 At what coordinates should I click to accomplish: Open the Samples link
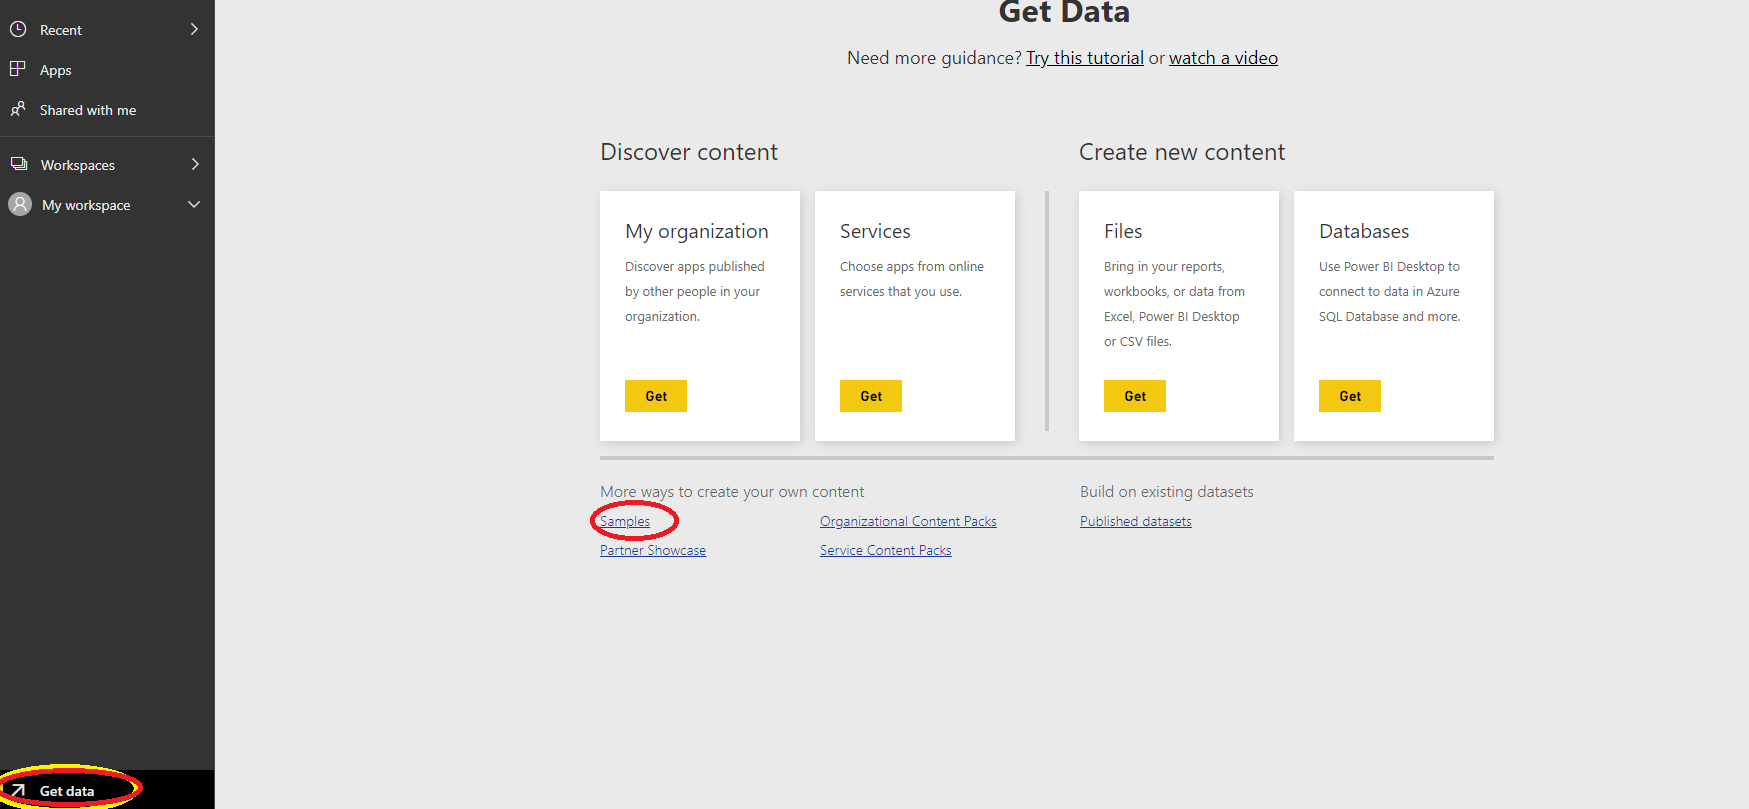[x=625, y=521]
